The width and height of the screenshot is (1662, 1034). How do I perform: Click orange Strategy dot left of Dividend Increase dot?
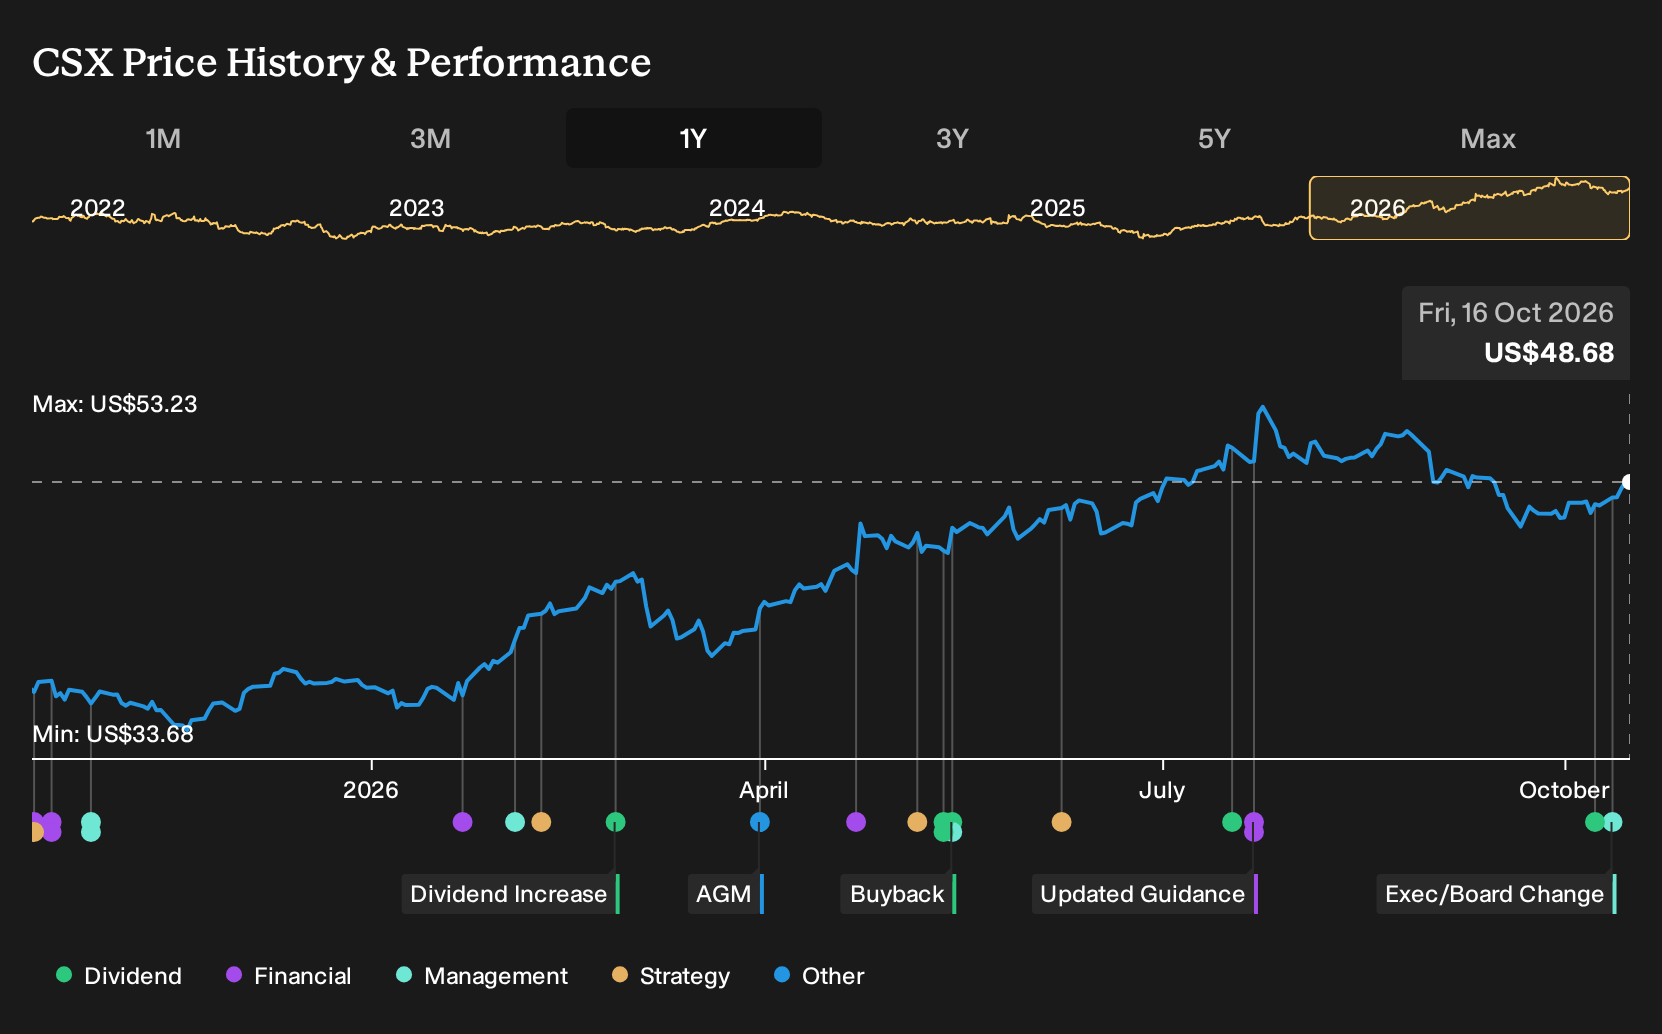pyautogui.click(x=541, y=822)
